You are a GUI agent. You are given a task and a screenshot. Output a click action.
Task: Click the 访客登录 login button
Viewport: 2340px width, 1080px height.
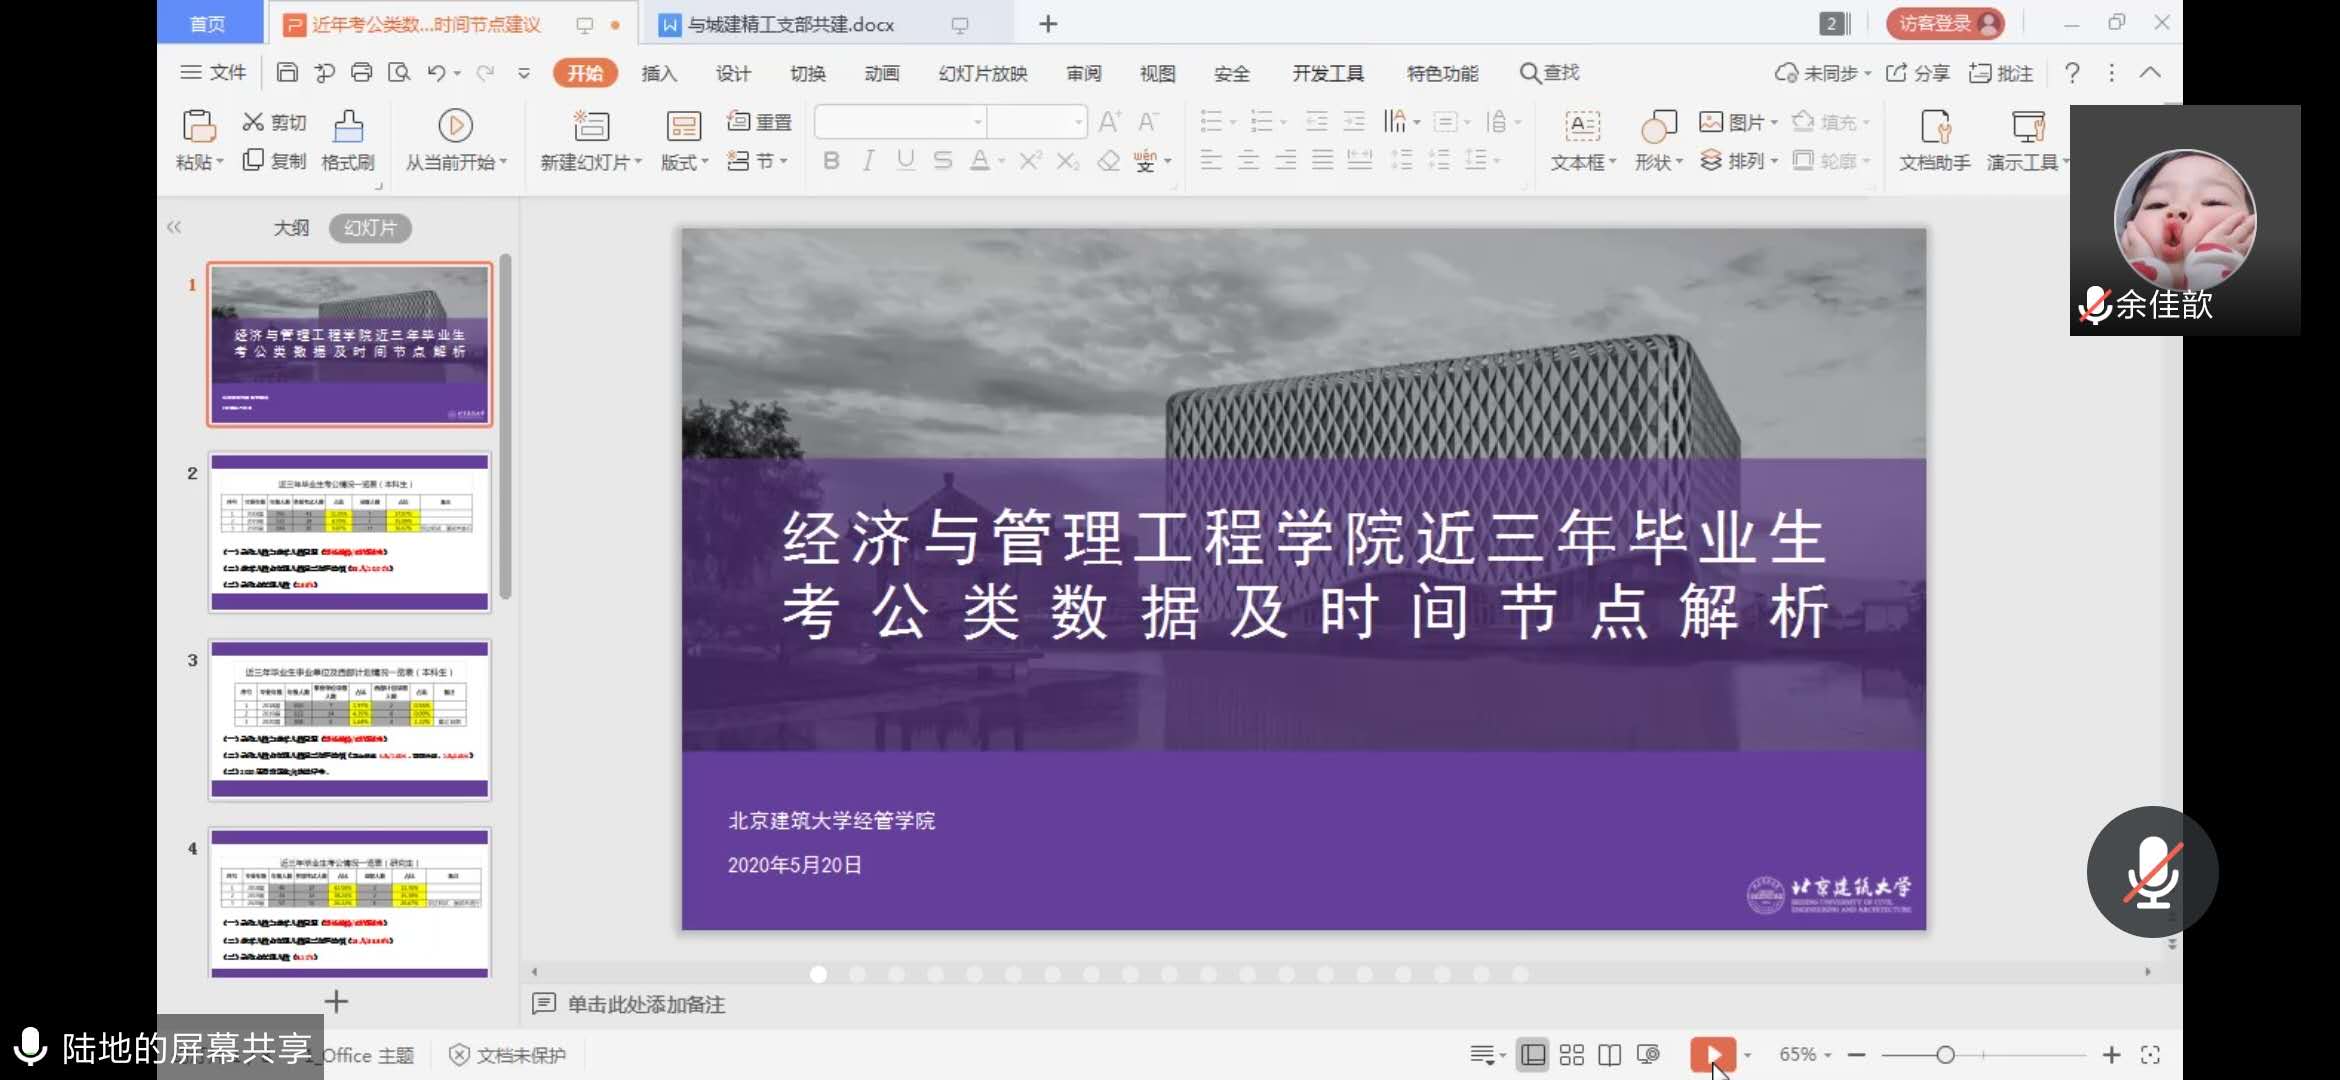[x=1944, y=23]
